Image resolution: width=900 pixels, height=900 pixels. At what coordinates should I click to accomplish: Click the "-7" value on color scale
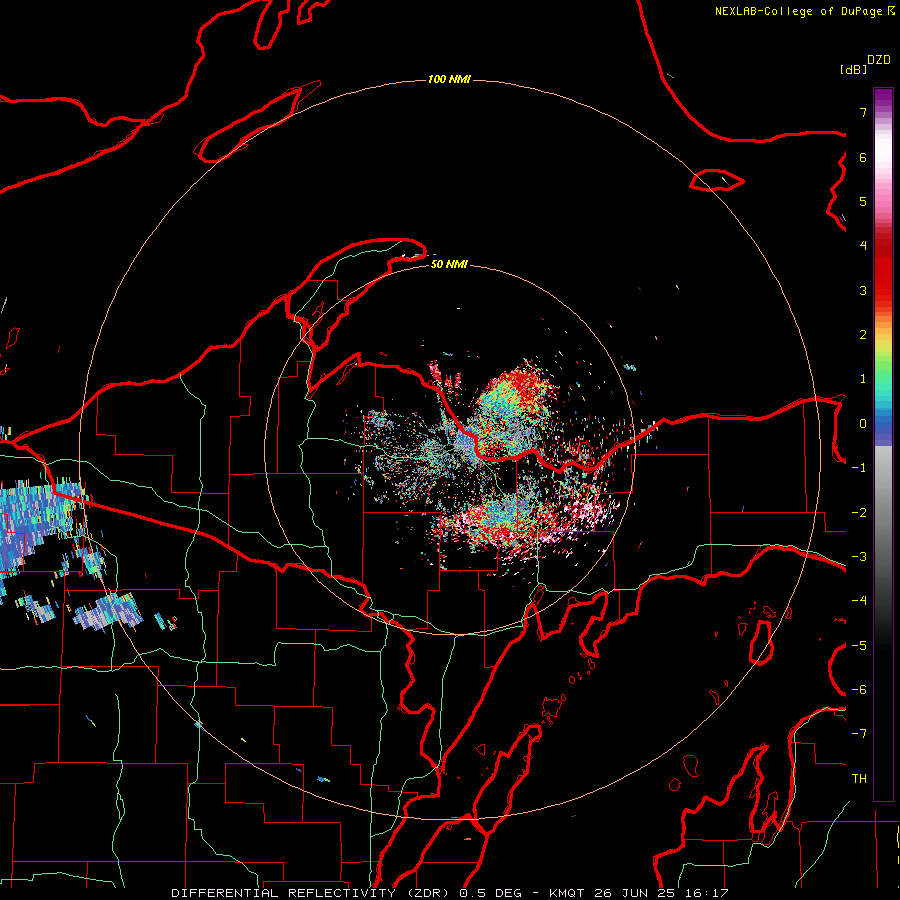tap(859, 734)
